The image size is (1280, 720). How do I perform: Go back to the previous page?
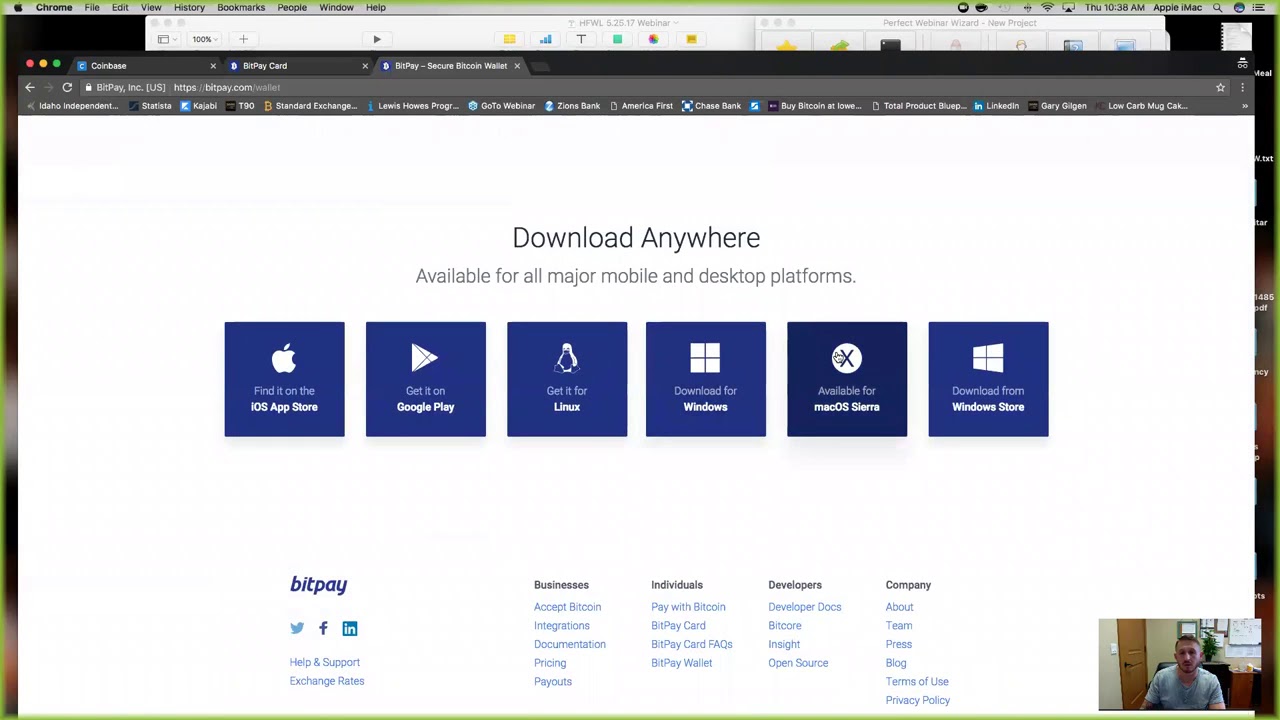(x=30, y=87)
